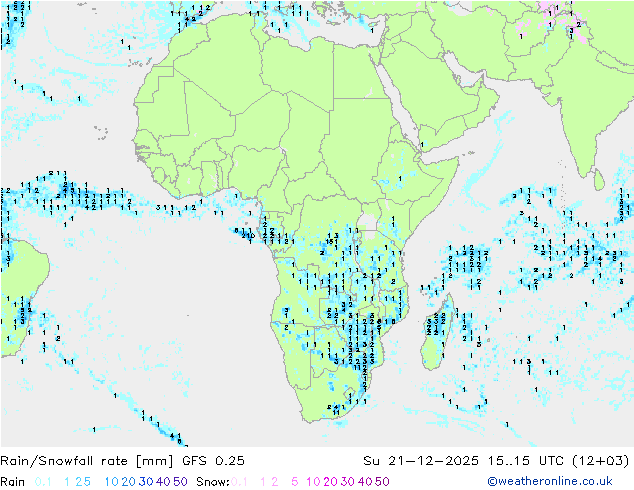Screen dimensions: 634x490
Task: Select snow legend value 10
Action: 313,482
